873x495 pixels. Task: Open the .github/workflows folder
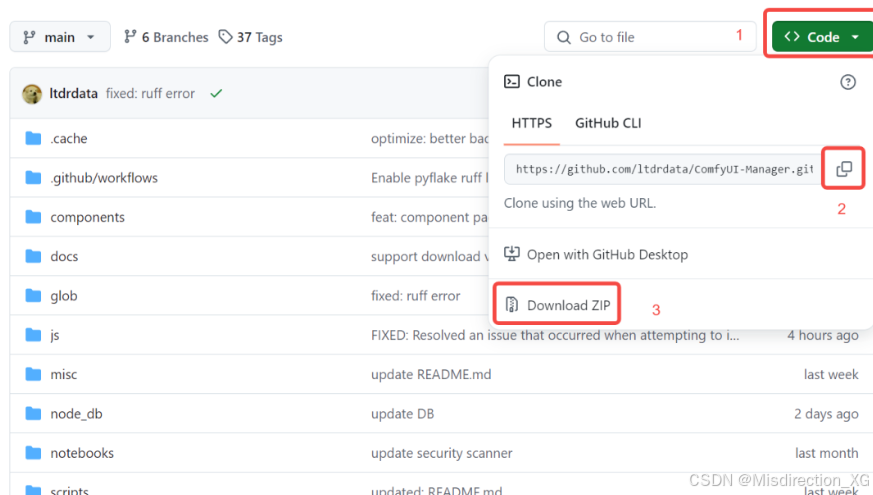pyautogui.click(x=104, y=178)
